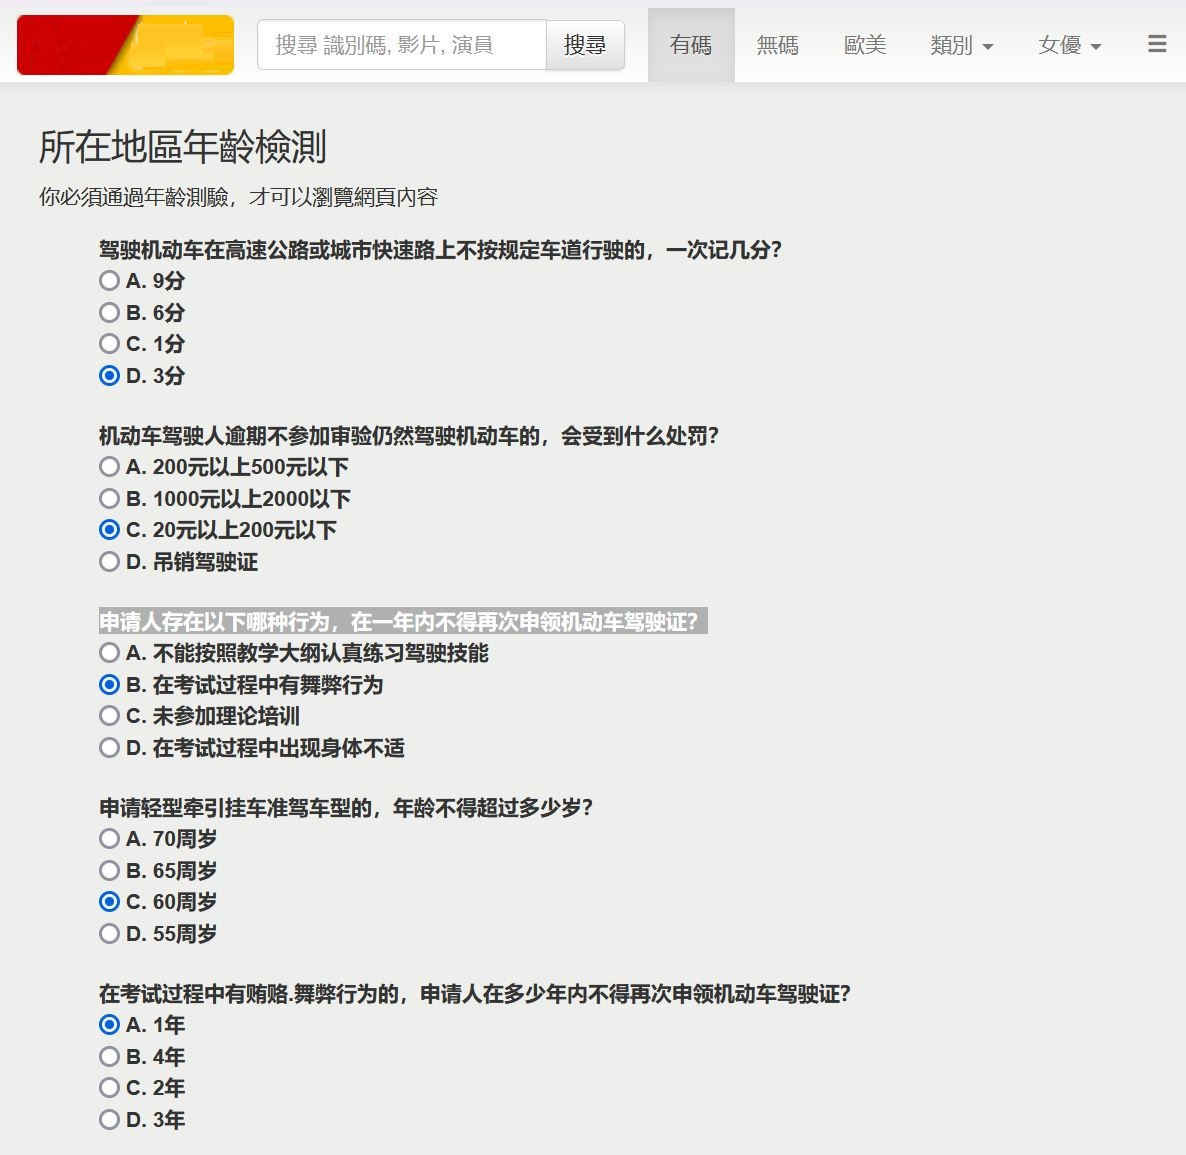The height and width of the screenshot is (1155, 1186).
Task: Select A. 200元以上500元以下 option
Action: pyautogui.click(x=110, y=467)
